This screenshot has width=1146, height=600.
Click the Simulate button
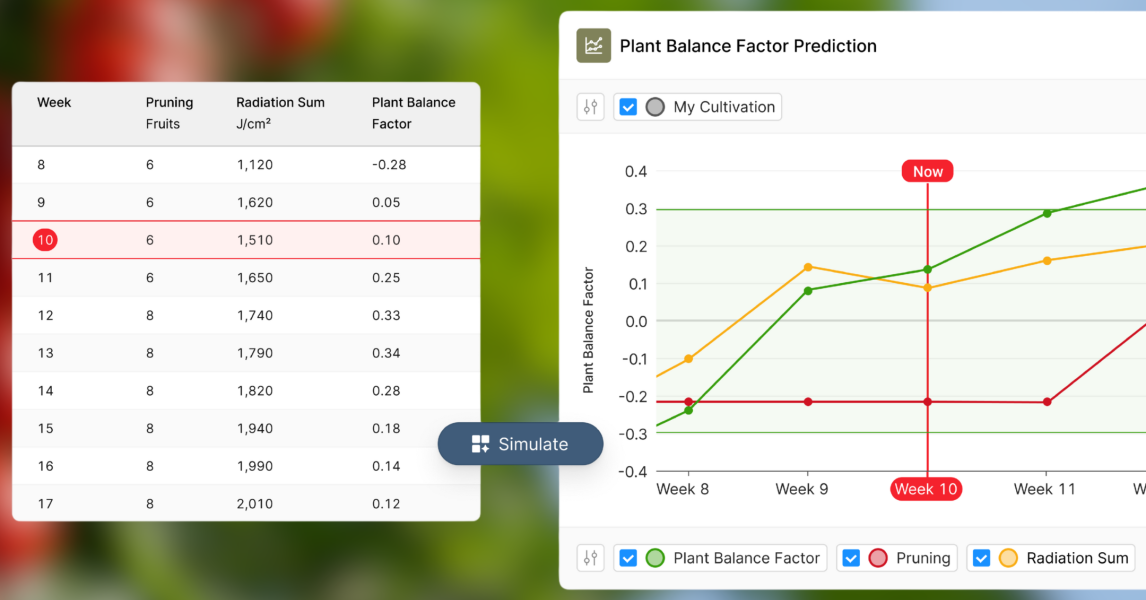(520, 444)
